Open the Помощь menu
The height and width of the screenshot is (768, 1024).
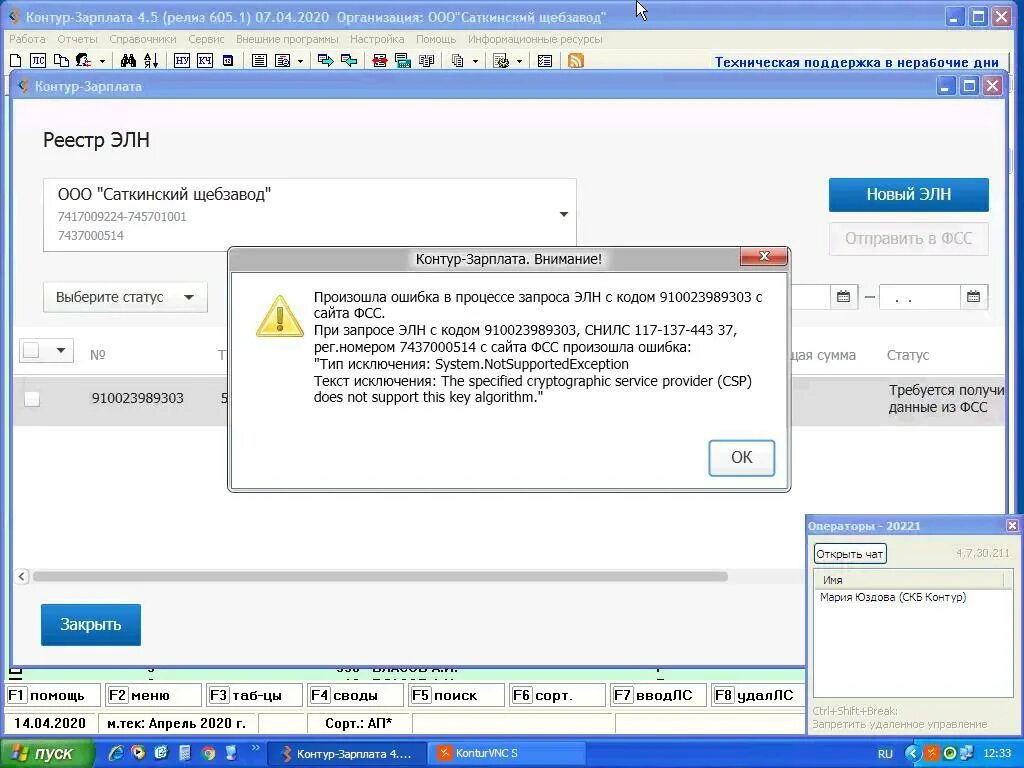click(436, 39)
